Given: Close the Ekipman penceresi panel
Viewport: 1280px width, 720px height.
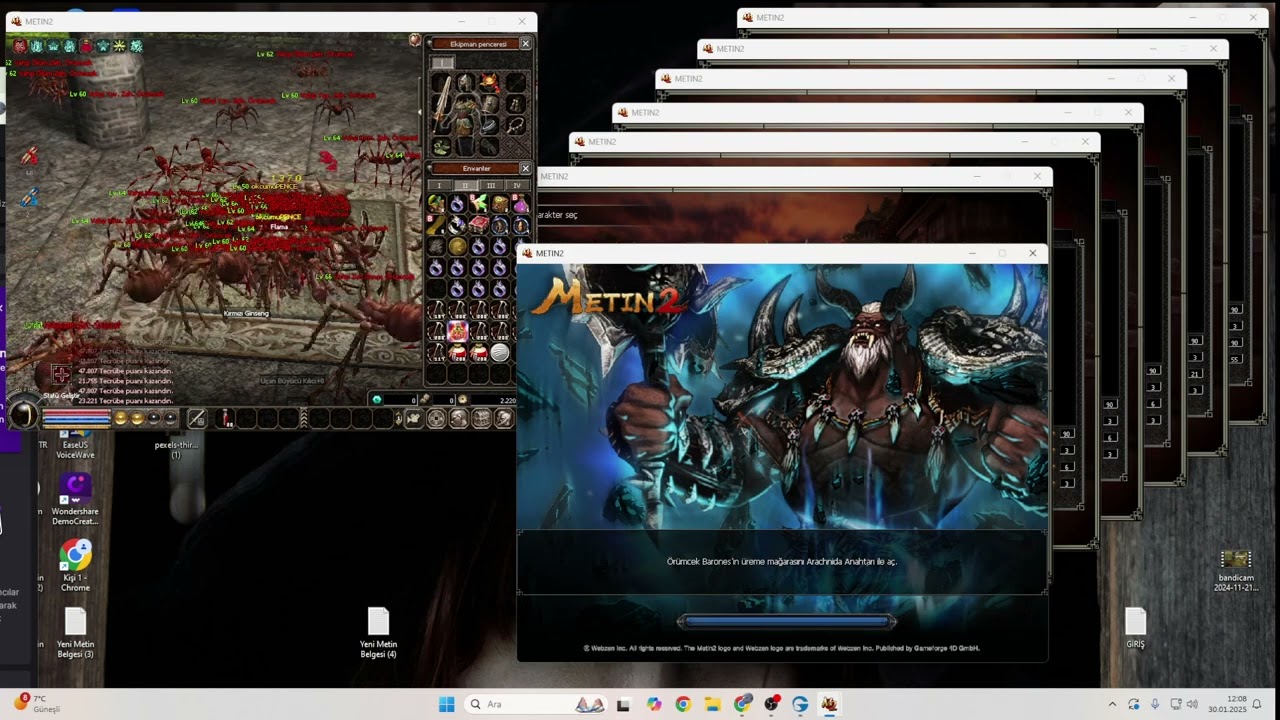Looking at the screenshot, I should click(x=525, y=44).
